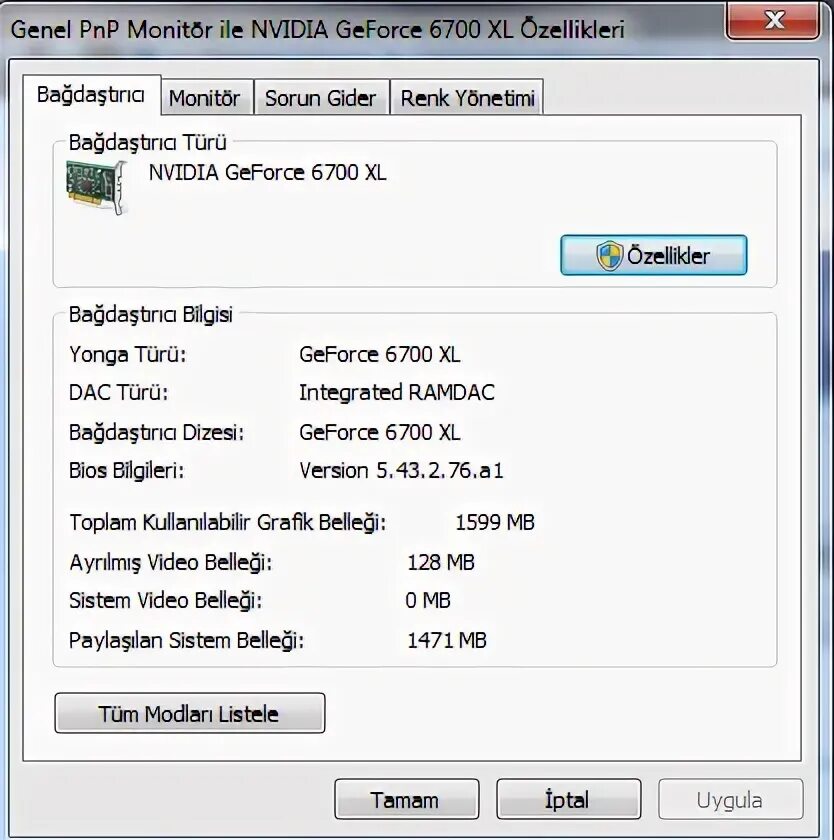Click the Uygula button
Viewport: 834px width, 840px height.
click(731, 799)
